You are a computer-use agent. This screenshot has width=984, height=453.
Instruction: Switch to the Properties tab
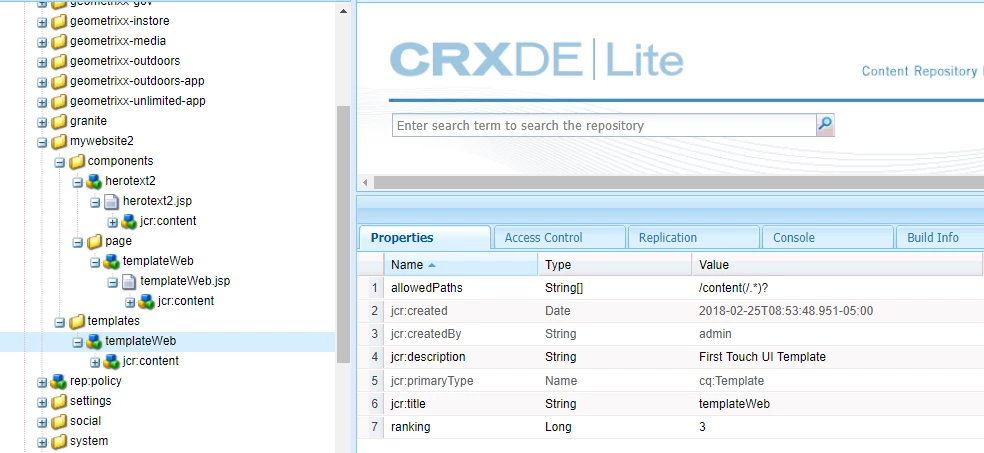click(424, 238)
